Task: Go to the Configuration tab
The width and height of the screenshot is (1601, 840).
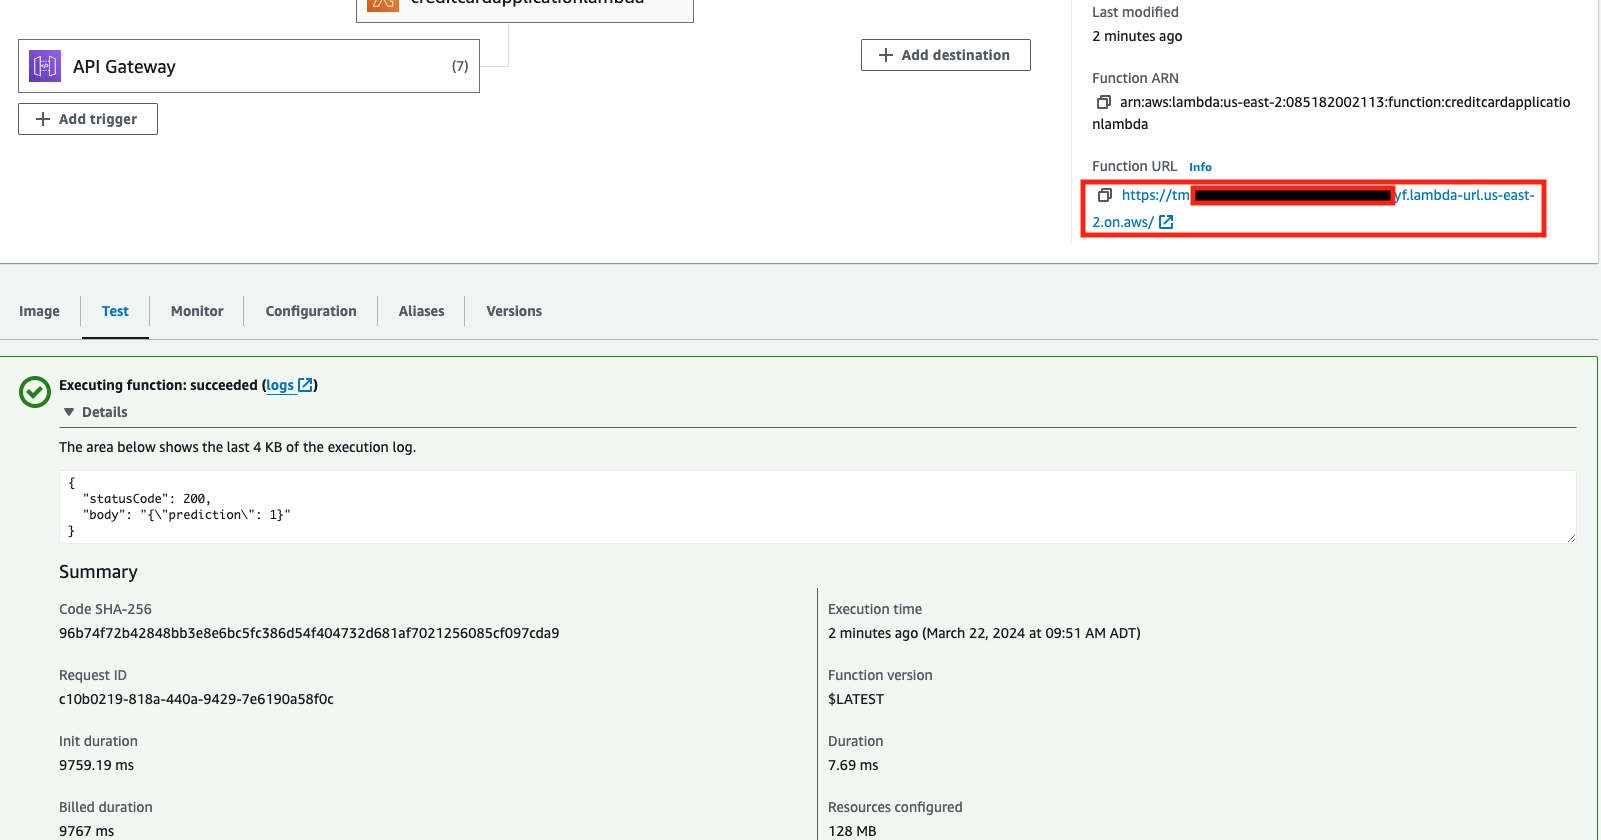Action: coord(311,311)
